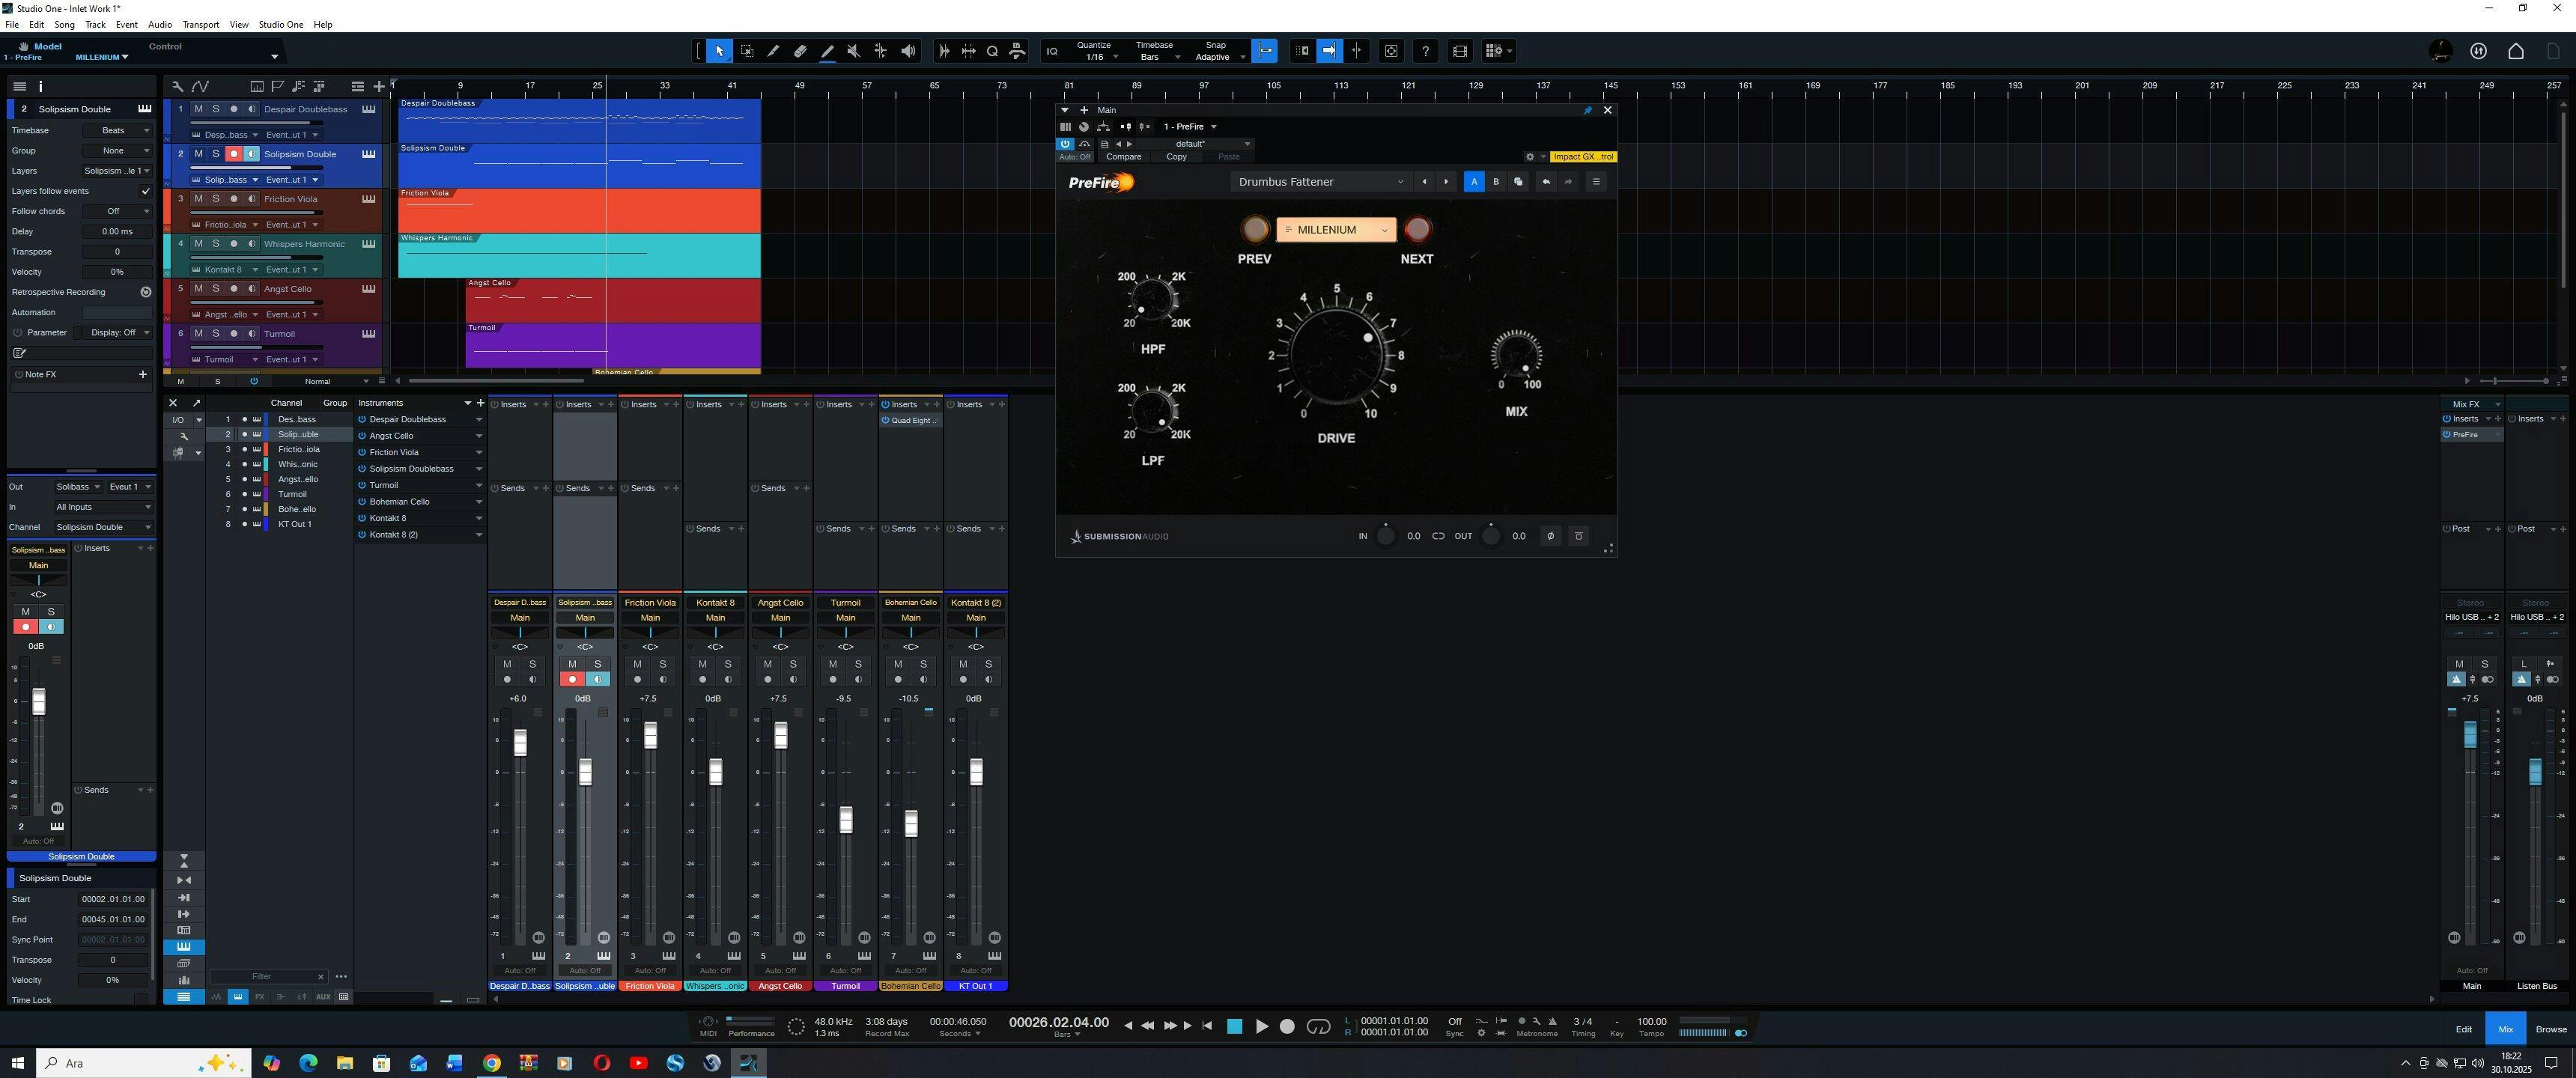Open the Transport menu
2576x1078 pixels.
click(200, 24)
